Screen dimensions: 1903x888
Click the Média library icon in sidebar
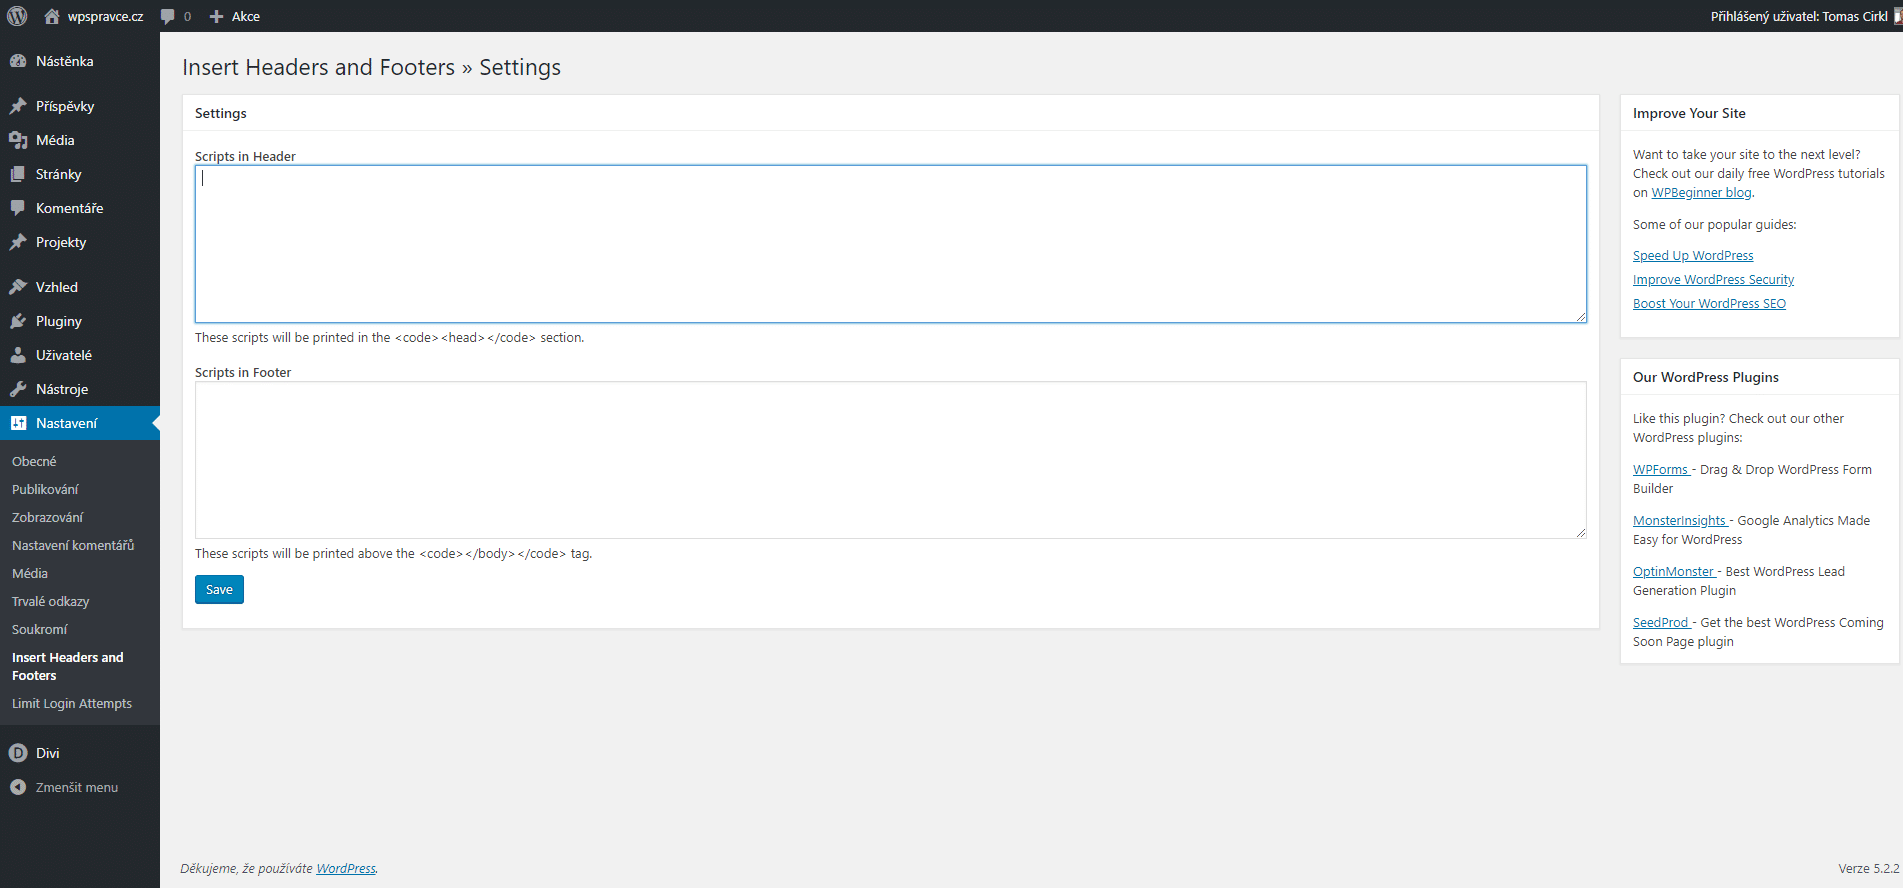point(18,140)
